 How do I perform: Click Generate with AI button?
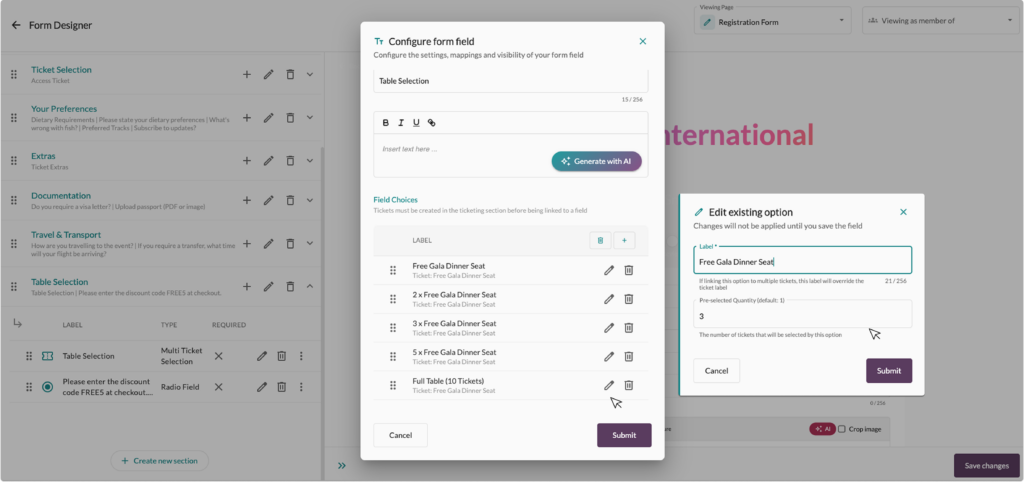point(596,161)
